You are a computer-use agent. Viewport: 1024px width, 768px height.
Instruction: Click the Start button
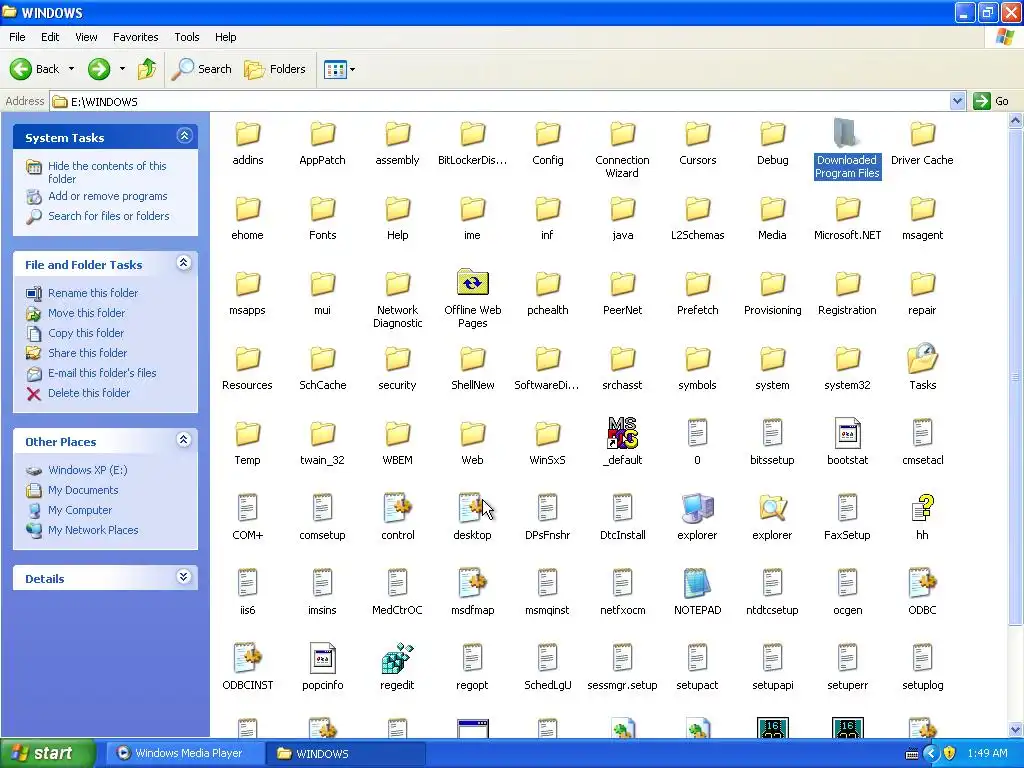[x=47, y=753]
